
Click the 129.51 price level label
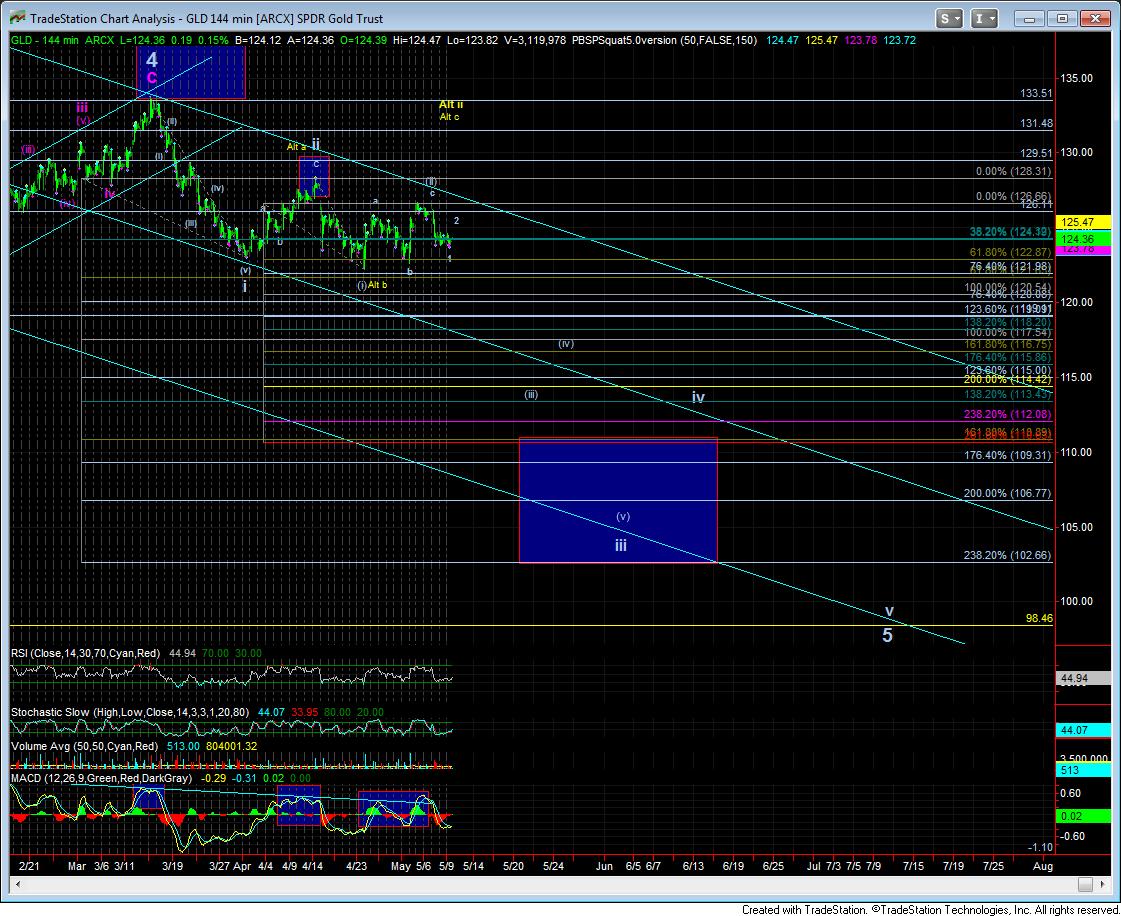[x=1036, y=153]
